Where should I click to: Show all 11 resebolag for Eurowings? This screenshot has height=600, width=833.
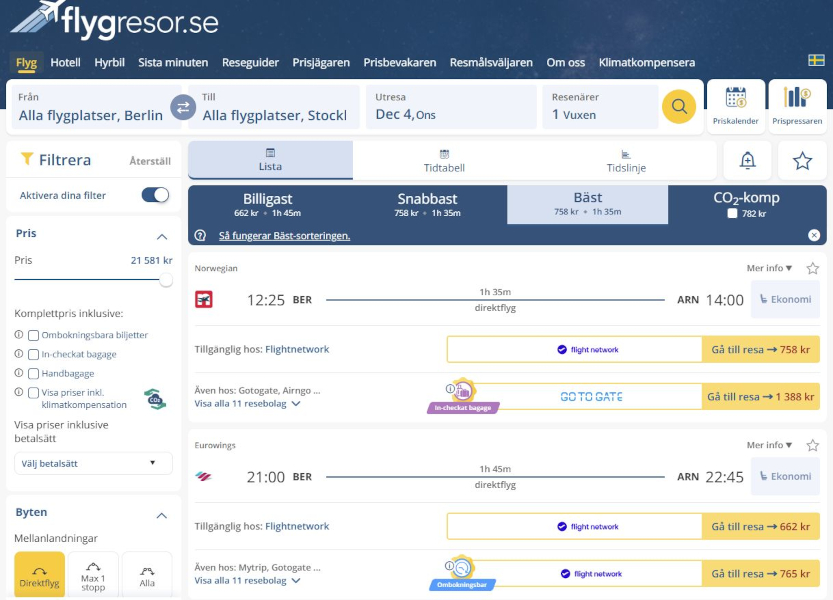[247, 581]
